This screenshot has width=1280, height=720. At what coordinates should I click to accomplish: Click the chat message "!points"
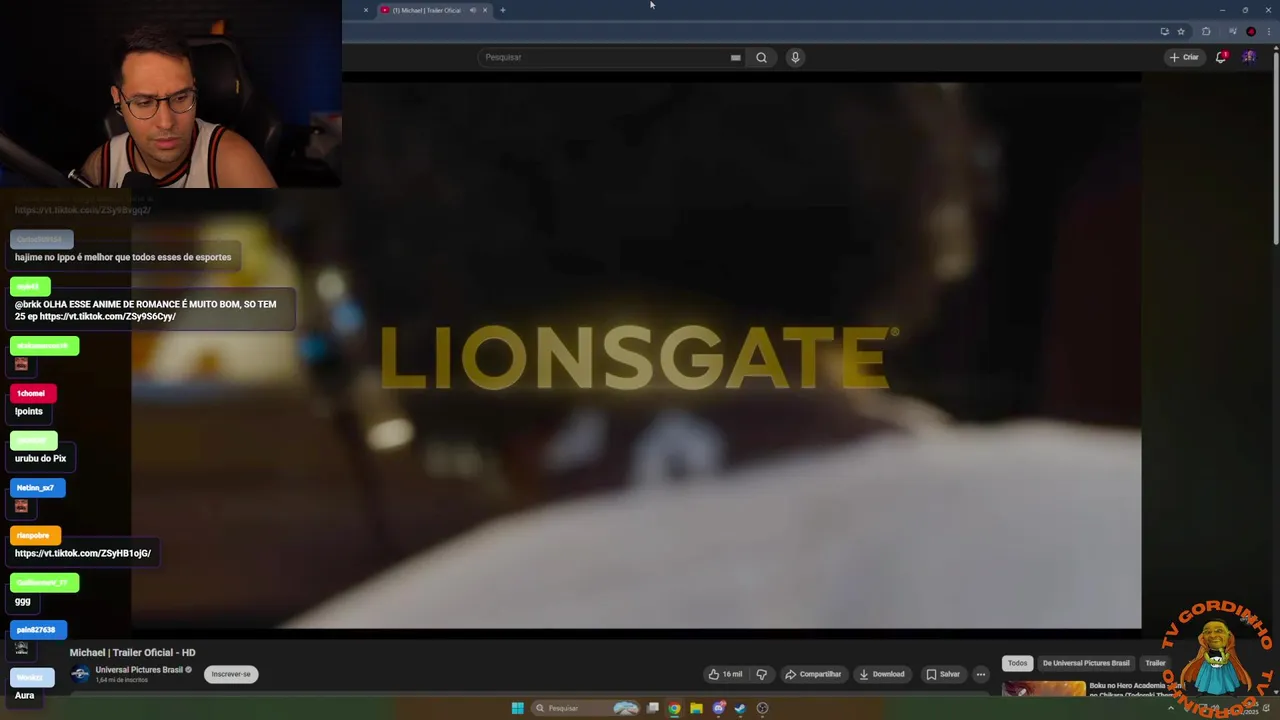click(x=29, y=411)
